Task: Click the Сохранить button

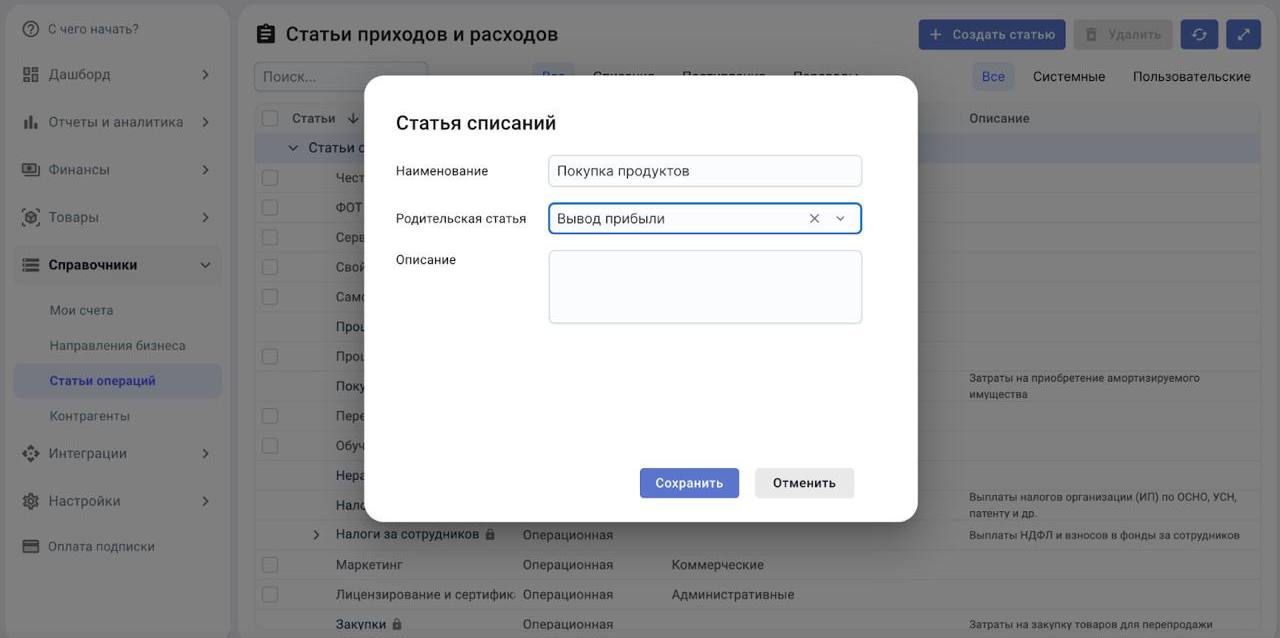Action: (689, 483)
